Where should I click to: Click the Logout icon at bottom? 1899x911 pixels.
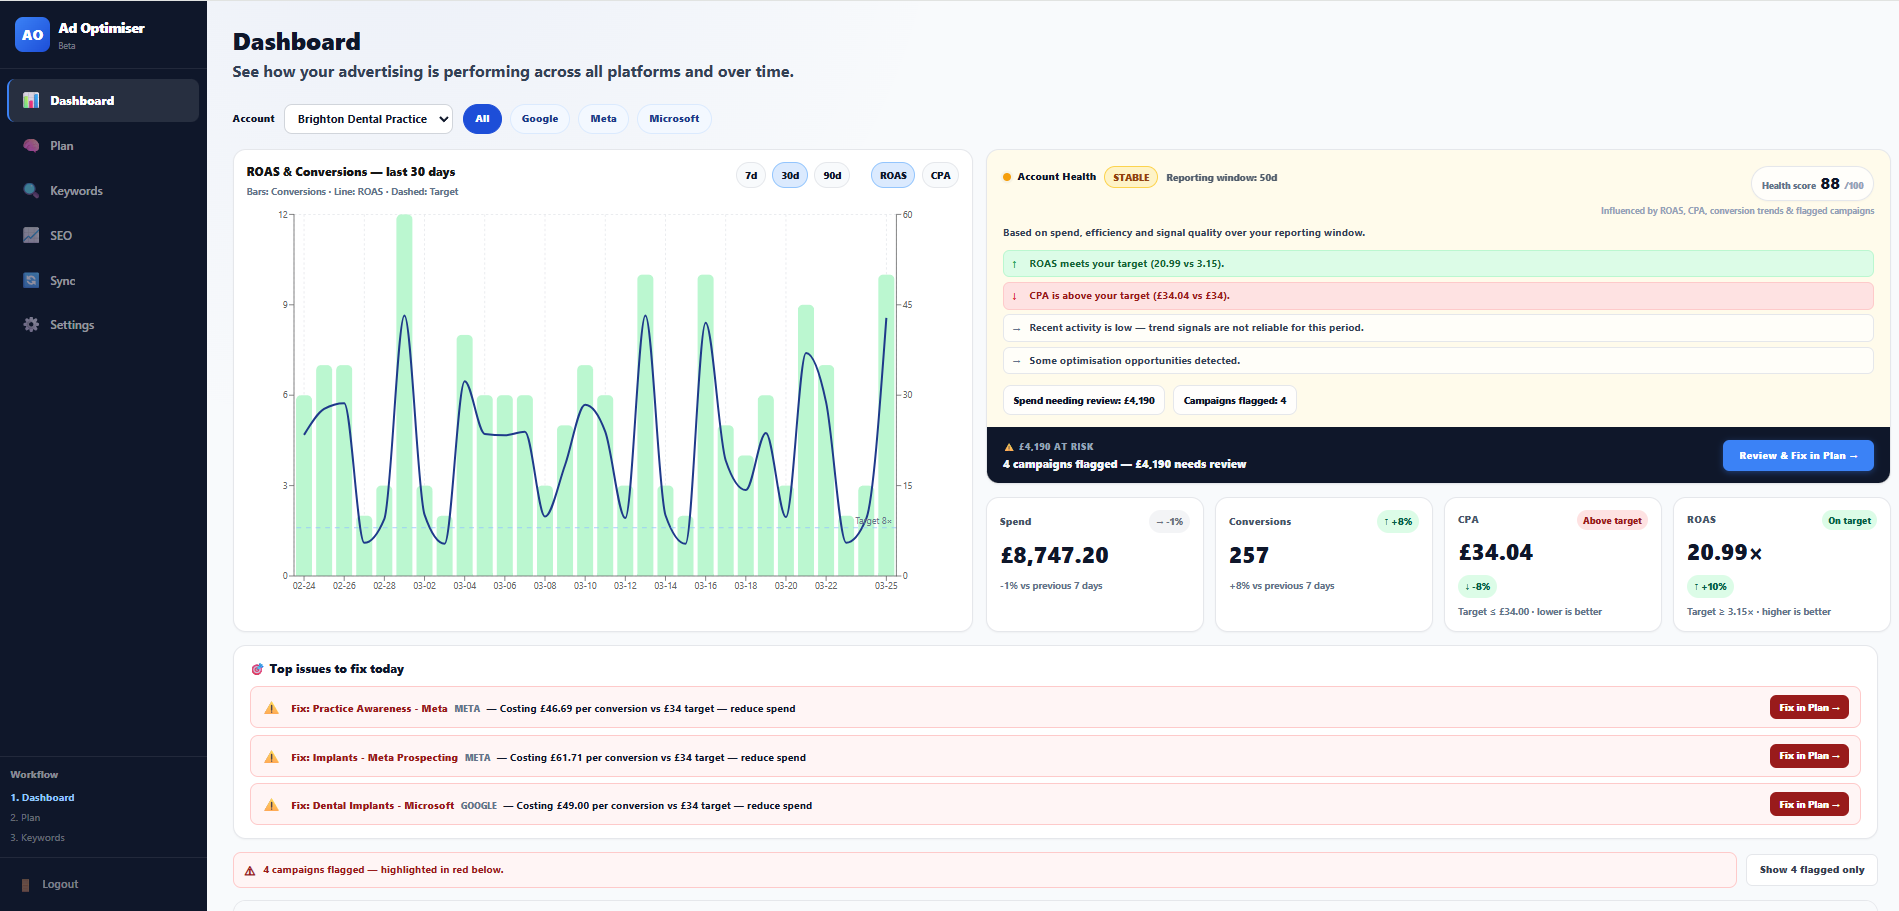[x=24, y=883]
